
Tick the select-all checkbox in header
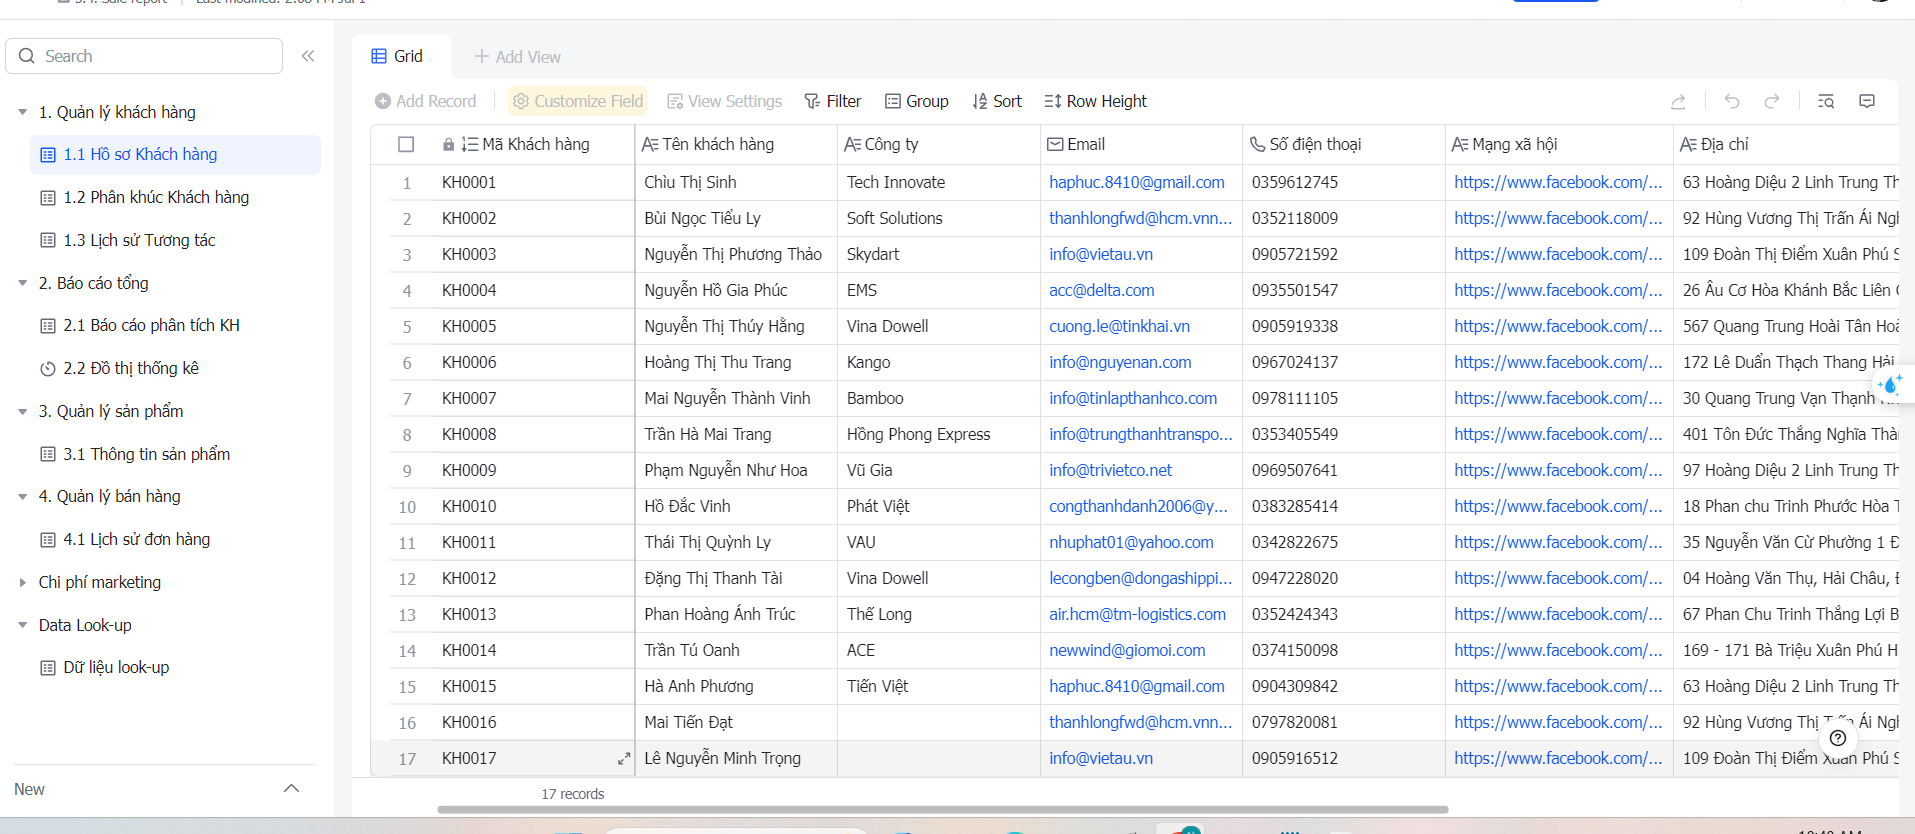coord(406,144)
